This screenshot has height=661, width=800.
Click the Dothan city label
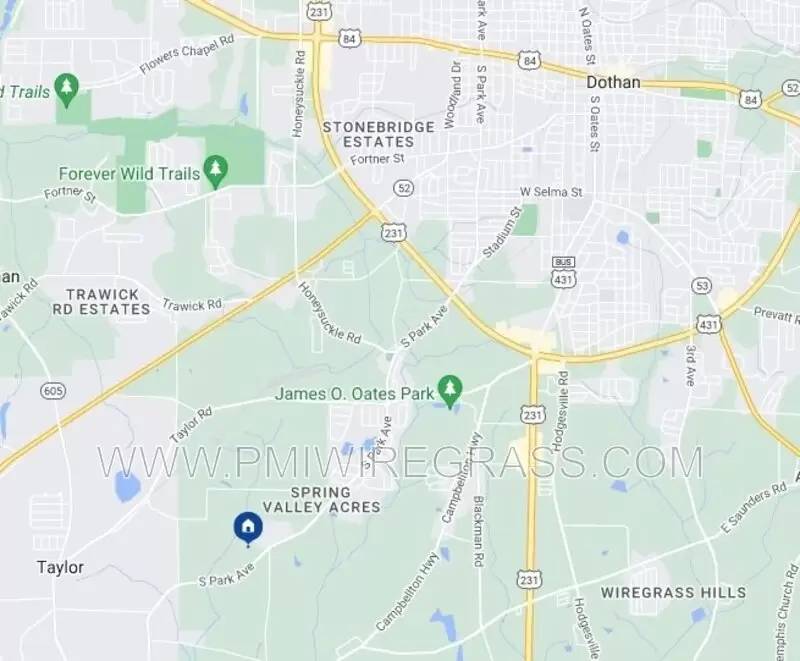(613, 82)
